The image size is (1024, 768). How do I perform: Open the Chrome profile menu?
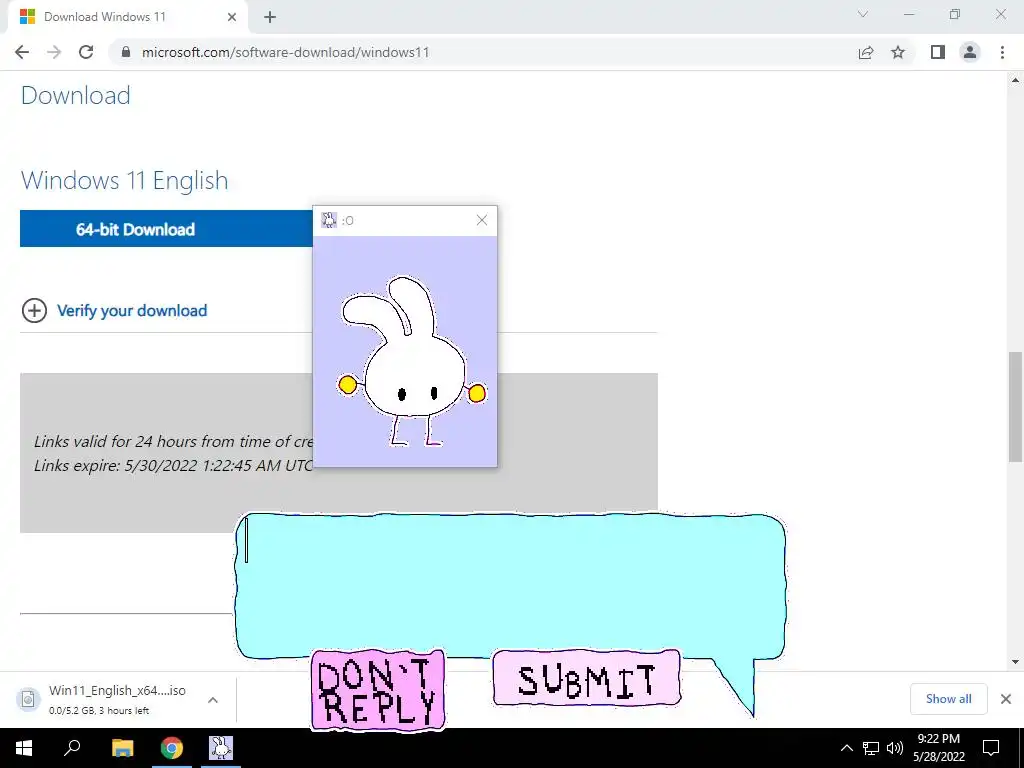[x=970, y=52]
